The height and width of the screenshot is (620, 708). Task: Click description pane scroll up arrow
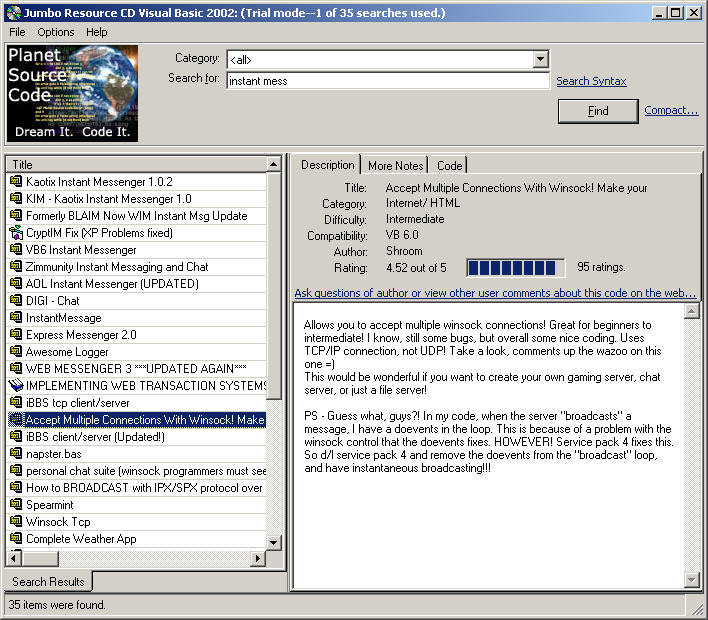(x=691, y=311)
